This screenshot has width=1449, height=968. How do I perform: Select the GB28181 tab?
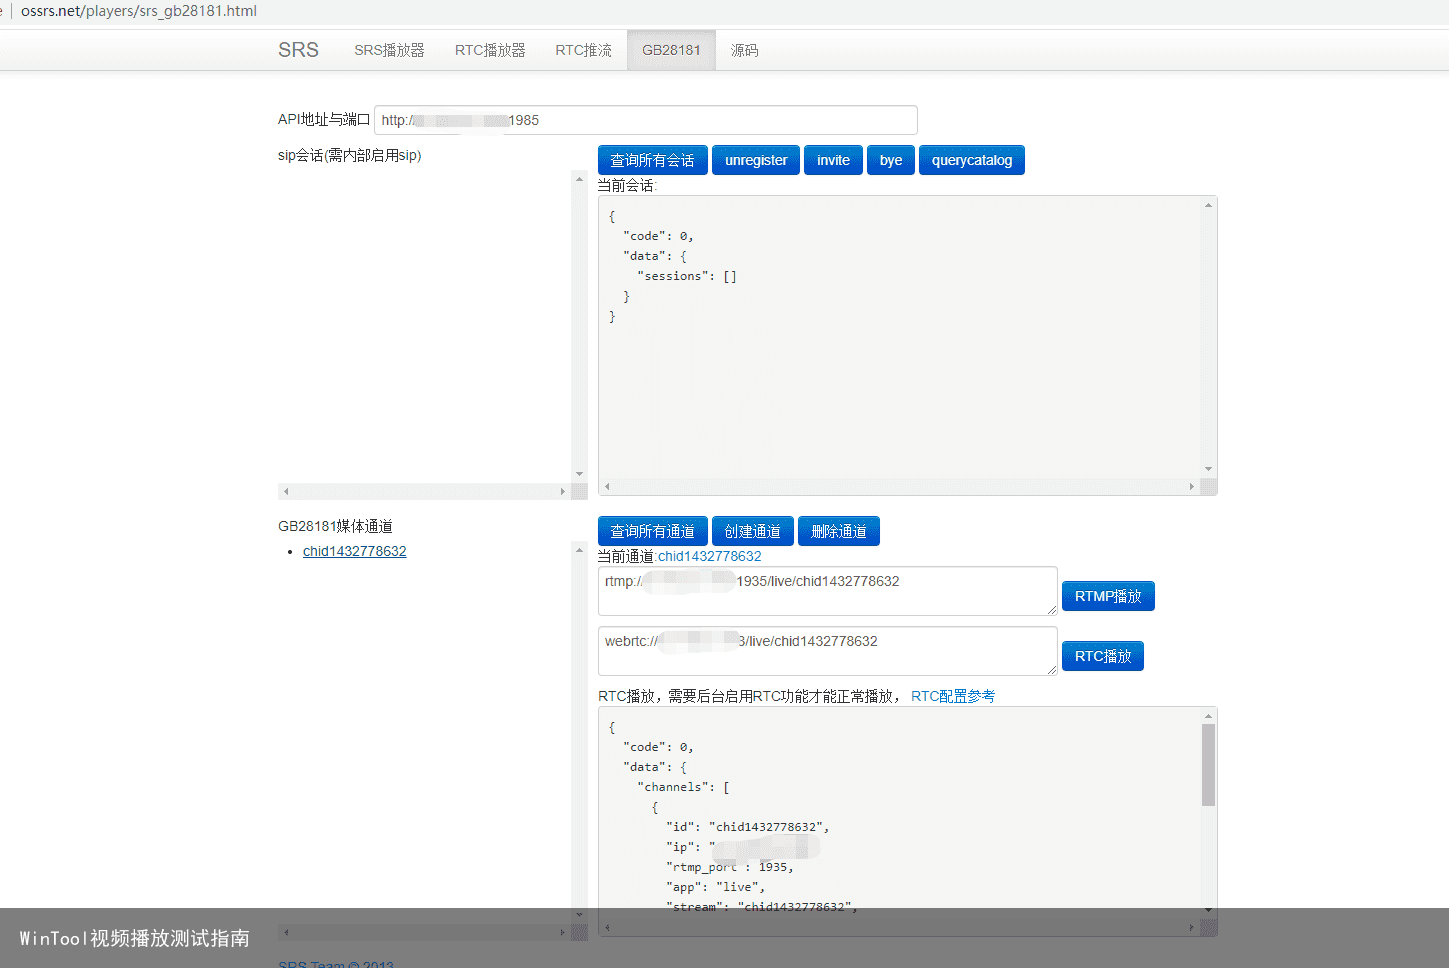(x=671, y=50)
